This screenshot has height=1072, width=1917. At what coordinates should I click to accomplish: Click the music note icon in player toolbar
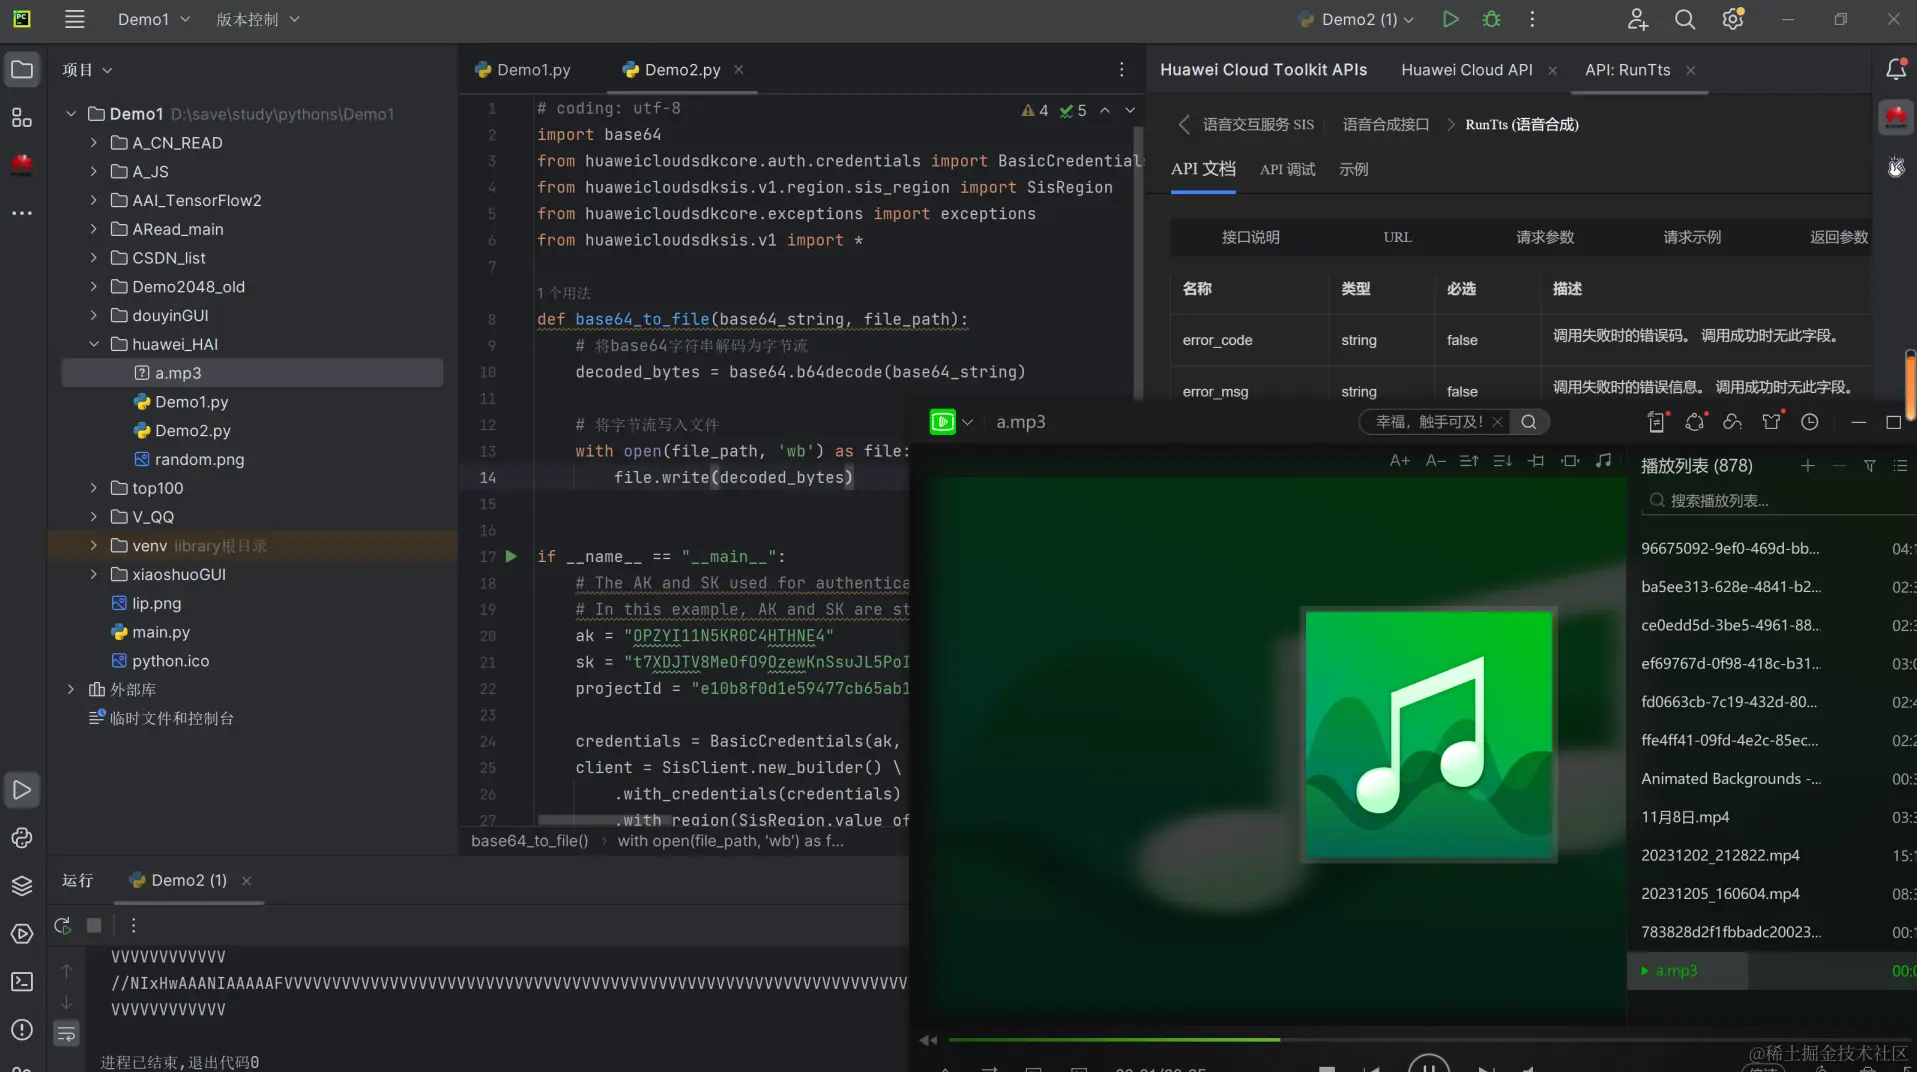coord(1603,461)
